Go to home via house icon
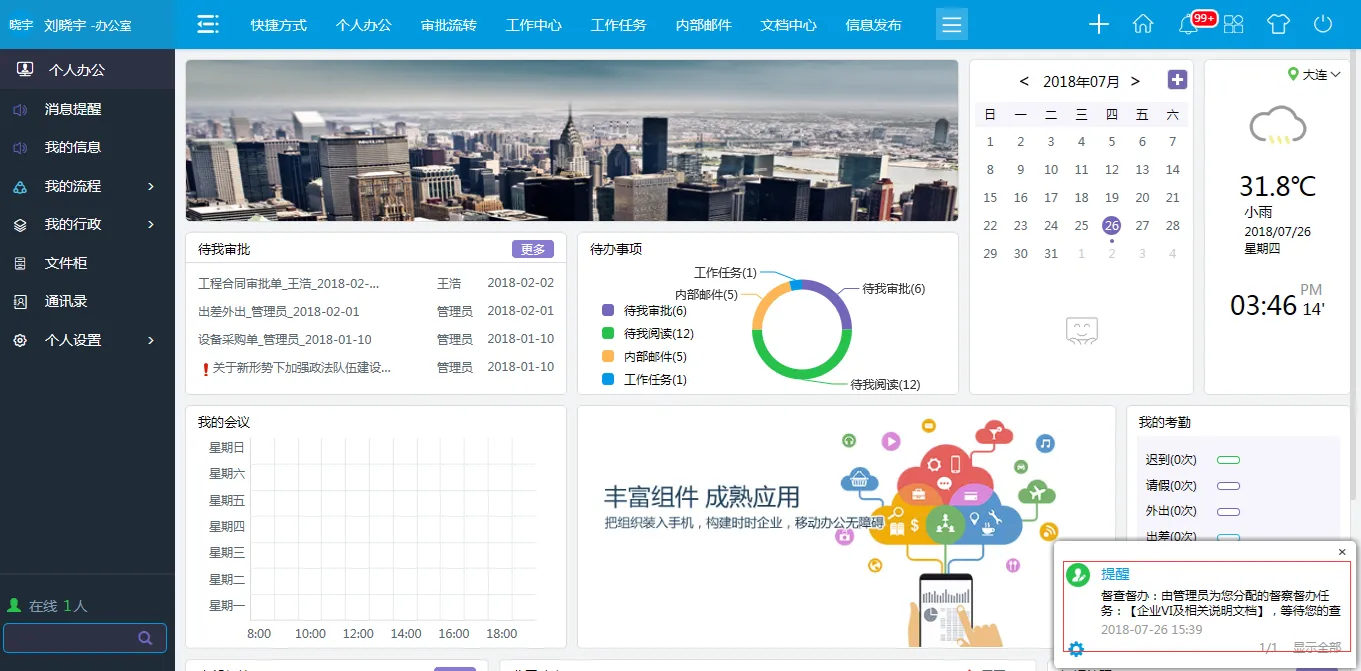The width and height of the screenshot is (1361, 671). [1143, 25]
